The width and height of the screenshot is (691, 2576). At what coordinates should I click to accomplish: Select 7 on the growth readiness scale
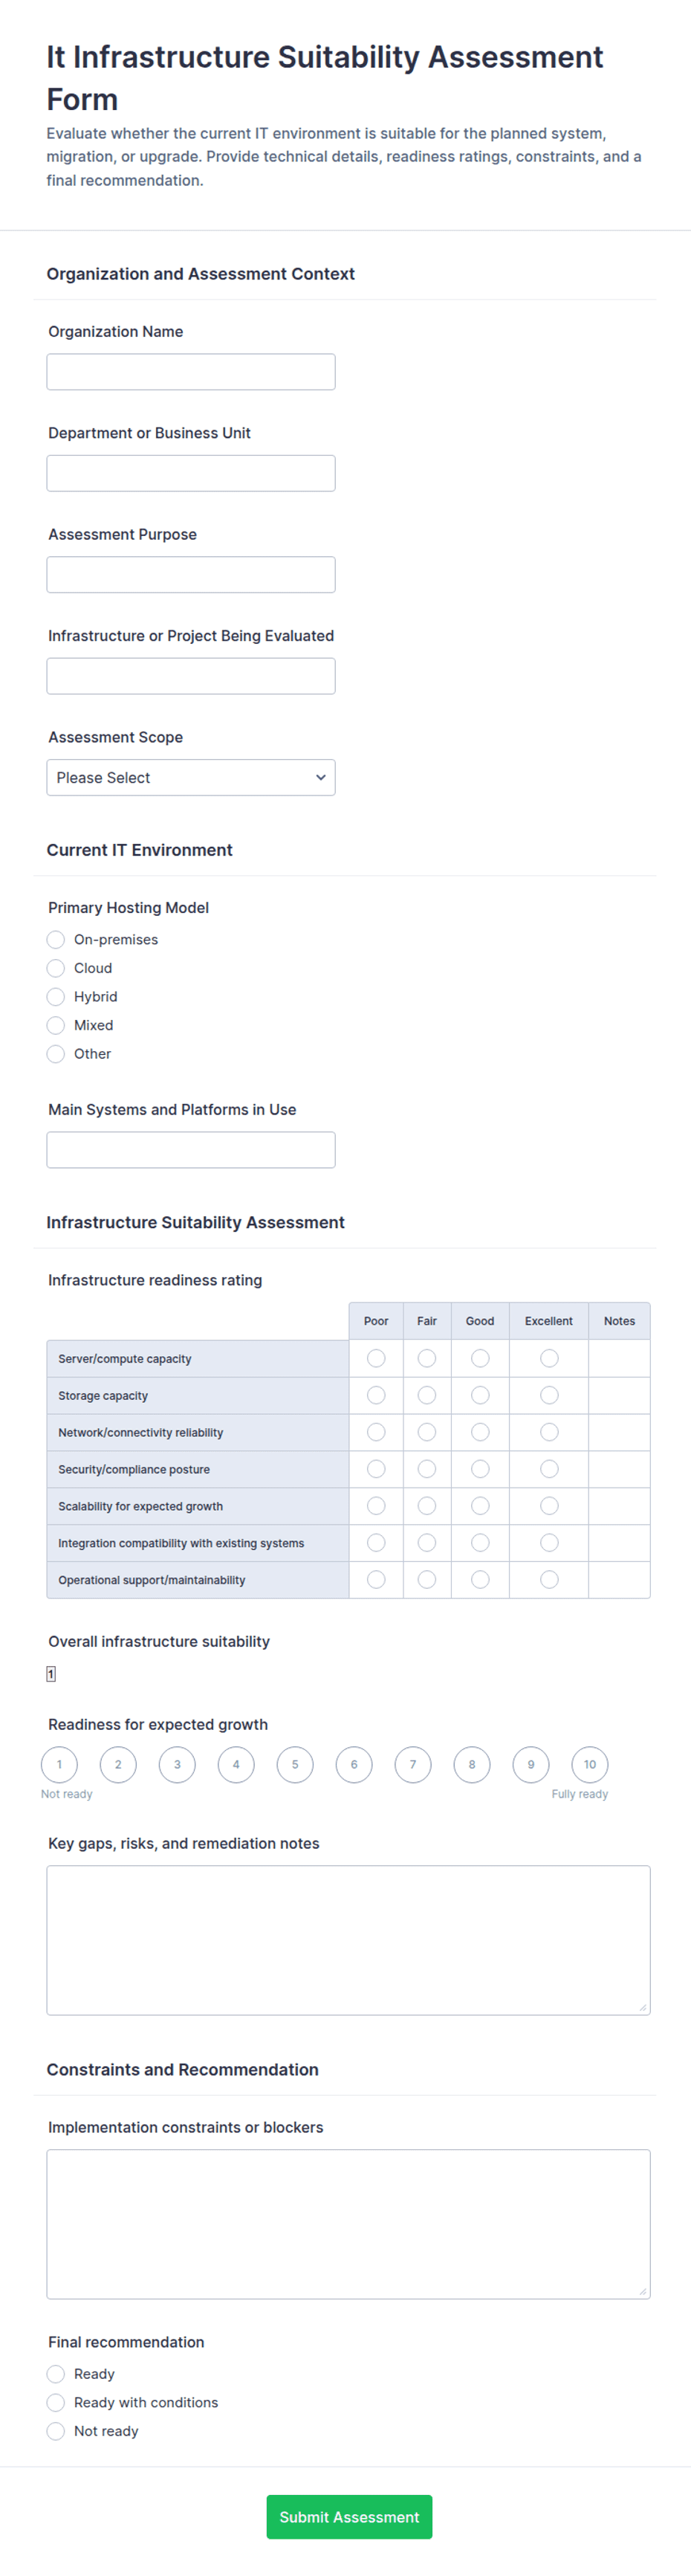pos(413,1764)
